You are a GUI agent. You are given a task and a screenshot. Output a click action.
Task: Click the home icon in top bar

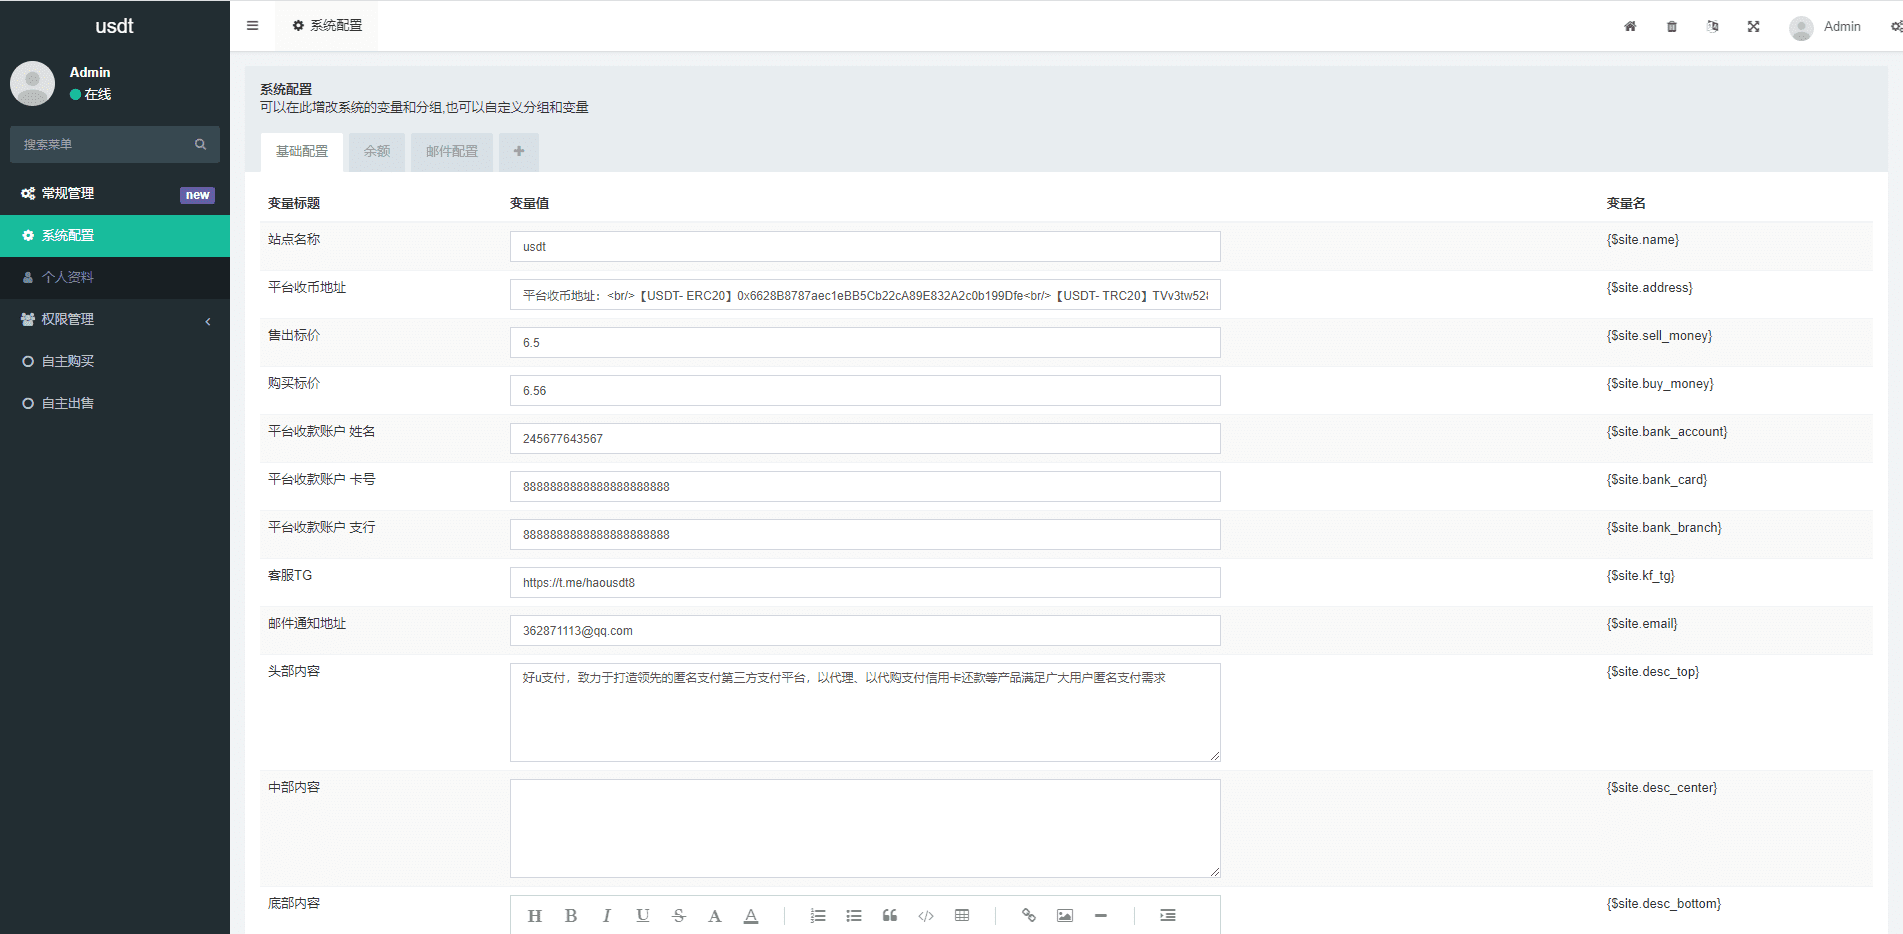coord(1630,27)
